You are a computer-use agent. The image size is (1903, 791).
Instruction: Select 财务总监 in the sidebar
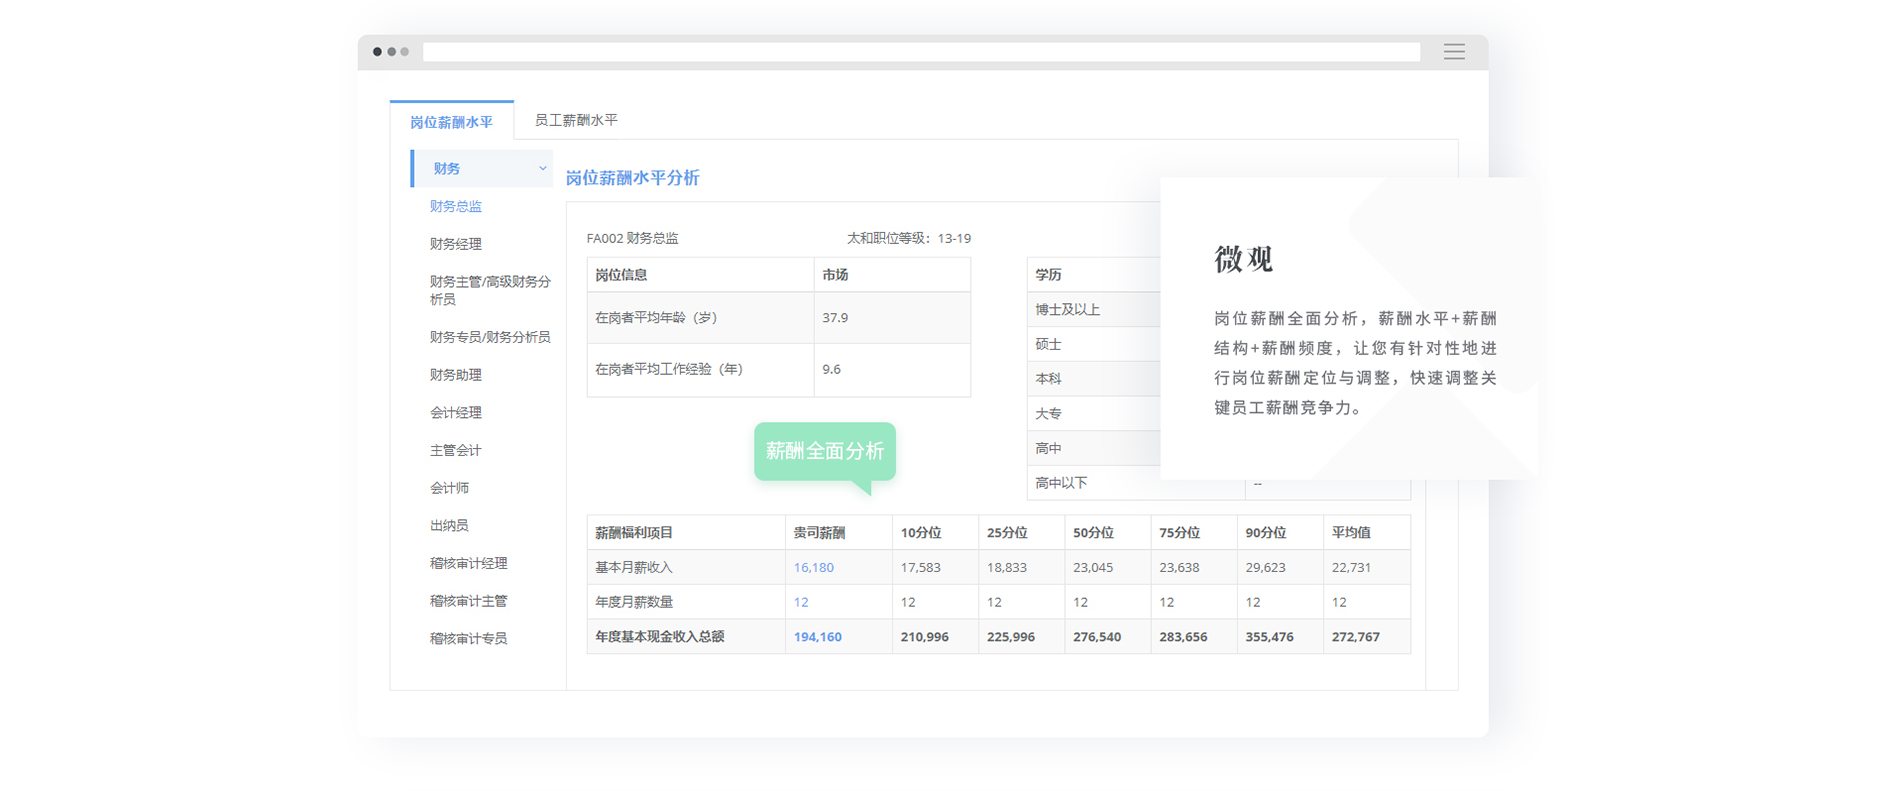[456, 206]
